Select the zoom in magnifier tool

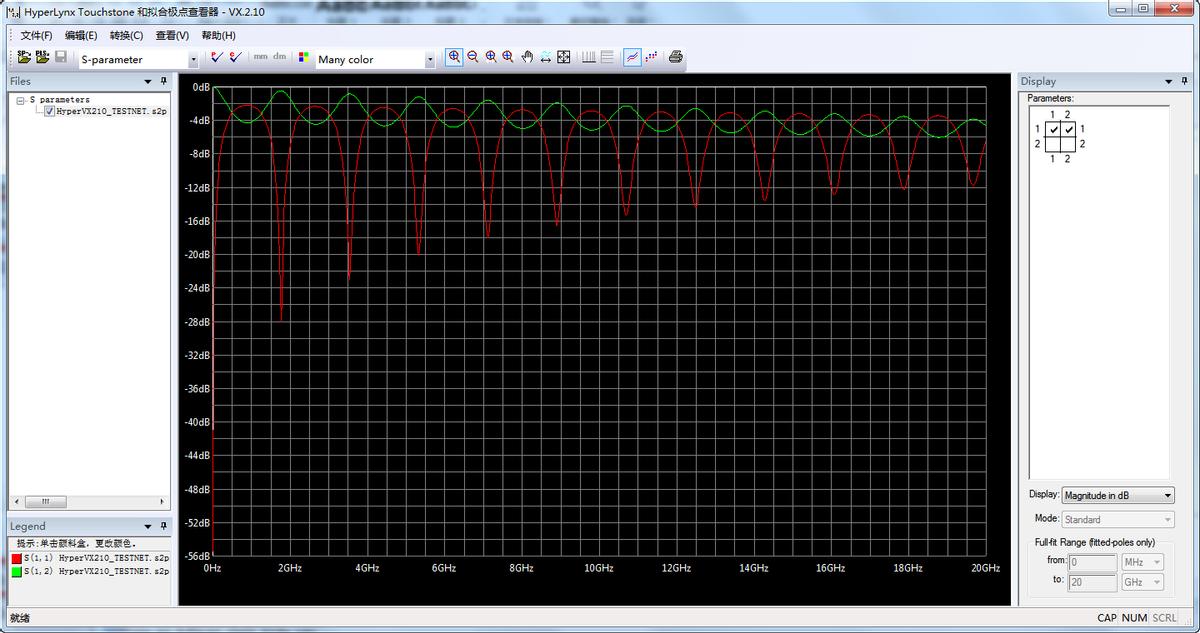pos(455,57)
